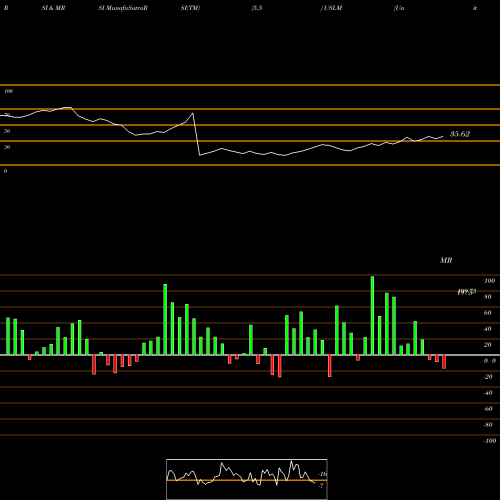Screen dimensions: 500x500
Task: Click the last red MR bar on the right
Action: pos(444,362)
